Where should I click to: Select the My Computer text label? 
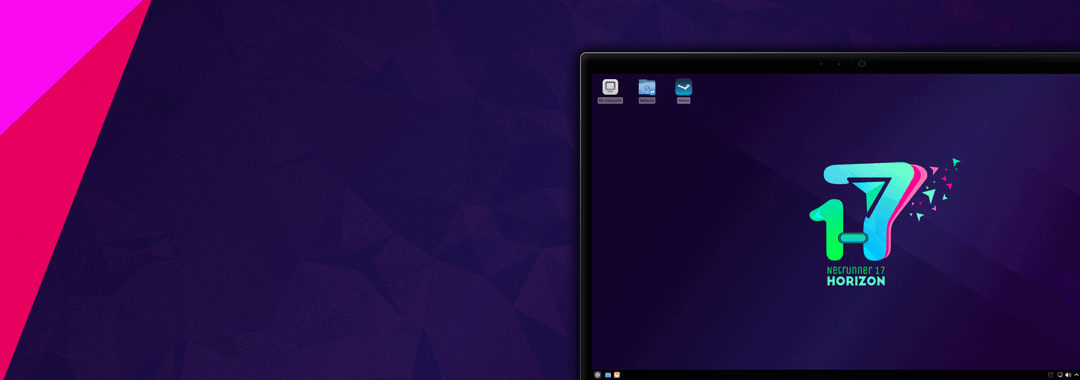pos(610,101)
